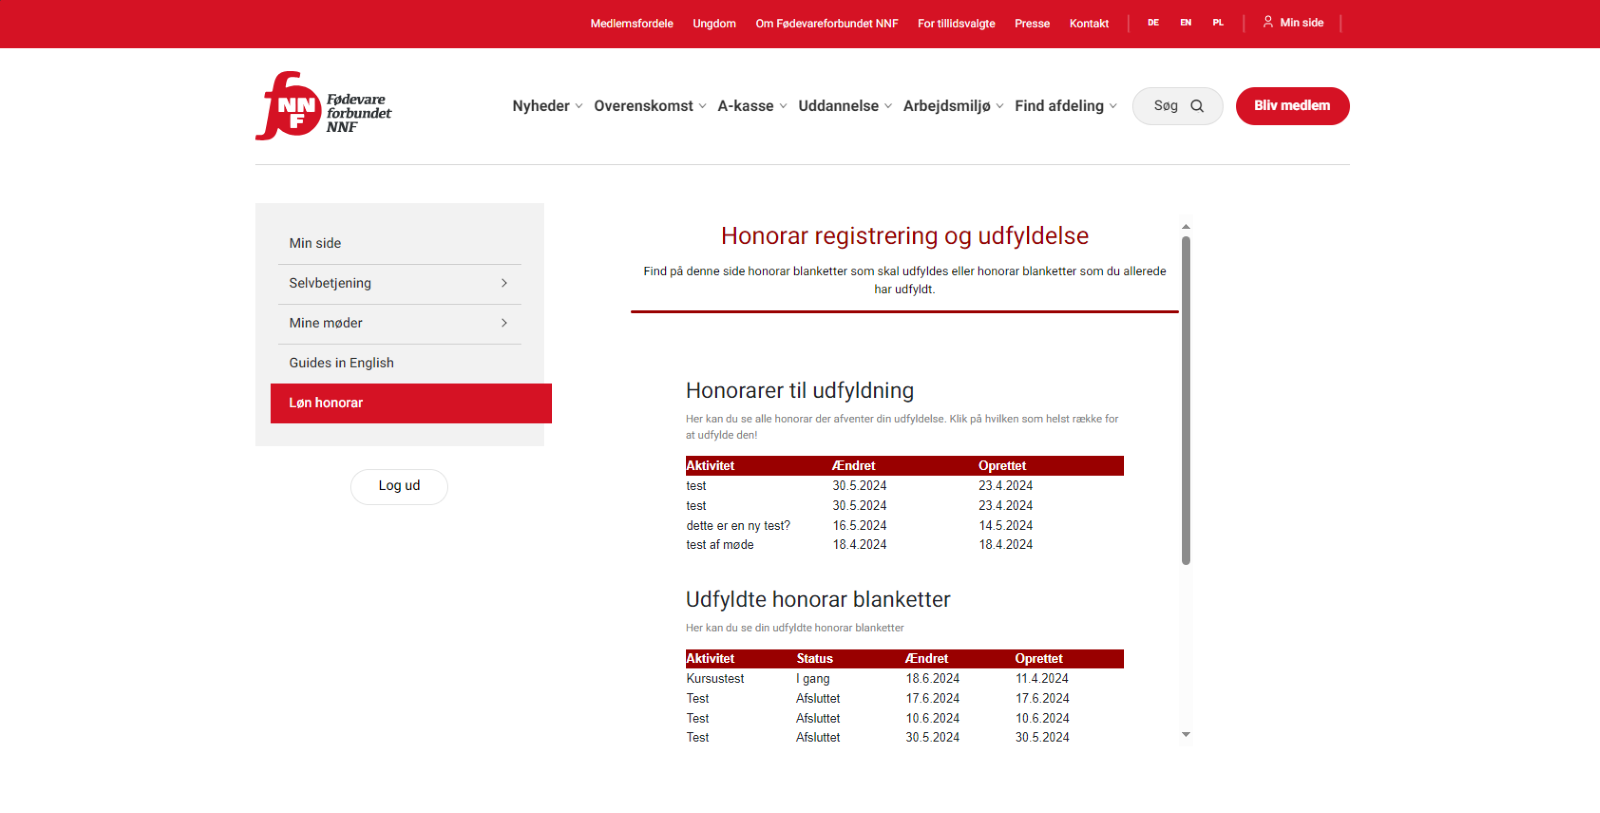Expand Selvbetjening sidebar chevron
1600x813 pixels.
click(504, 284)
